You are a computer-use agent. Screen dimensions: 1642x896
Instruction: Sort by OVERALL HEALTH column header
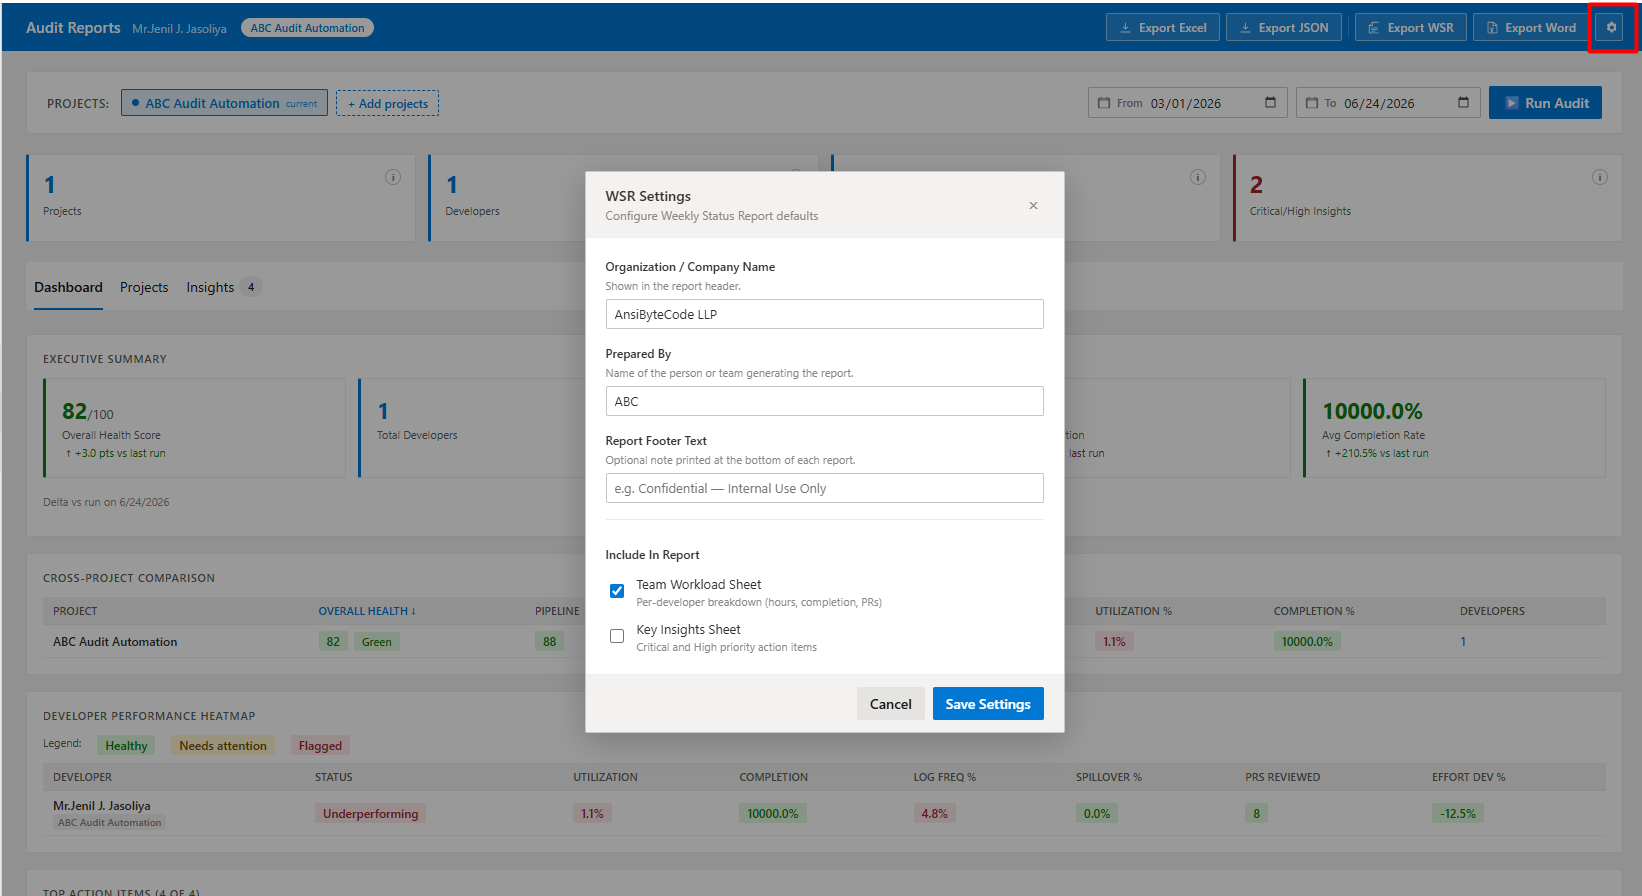(x=367, y=611)
